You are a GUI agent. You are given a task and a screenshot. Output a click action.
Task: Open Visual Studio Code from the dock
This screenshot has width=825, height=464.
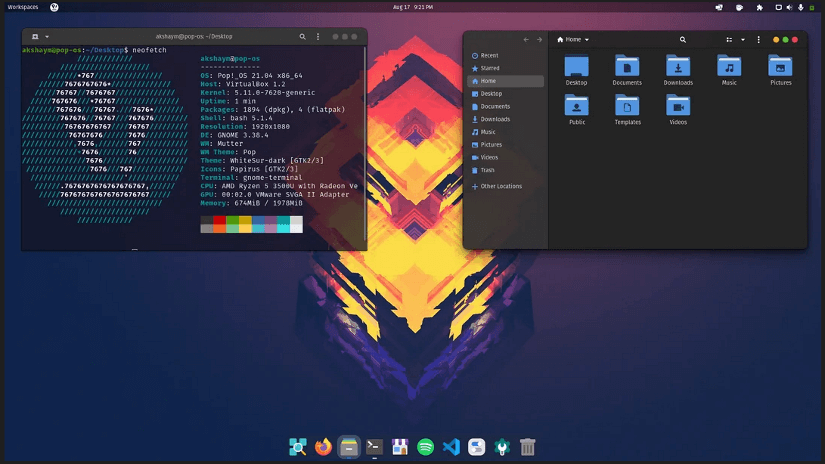tap(451, 447)
